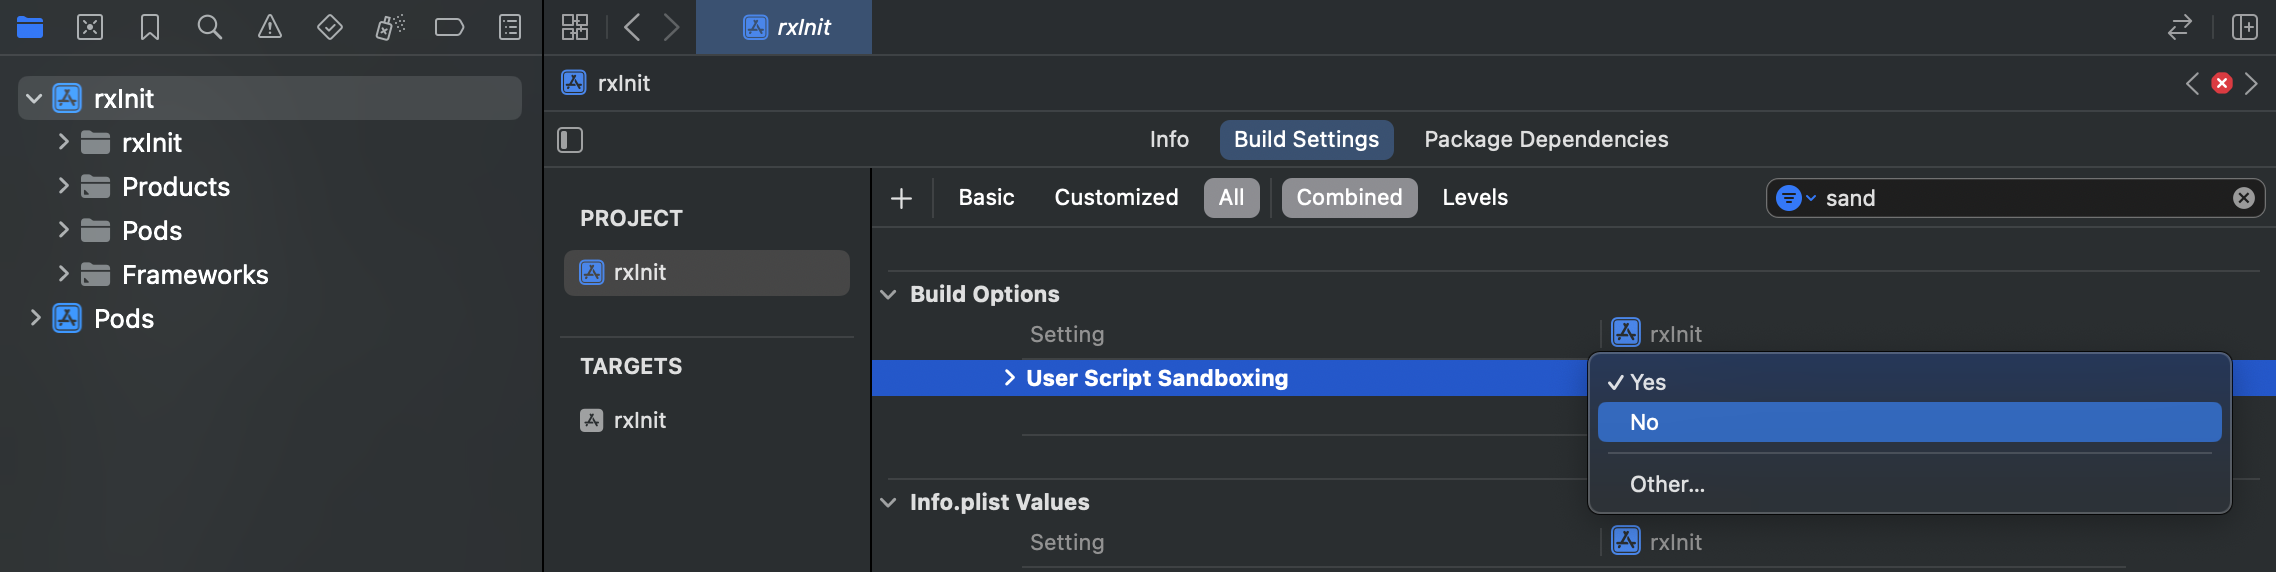Clear the sand search filter
The image size is (2276, 572).
pyautogui.click(x=2243, y=198)
